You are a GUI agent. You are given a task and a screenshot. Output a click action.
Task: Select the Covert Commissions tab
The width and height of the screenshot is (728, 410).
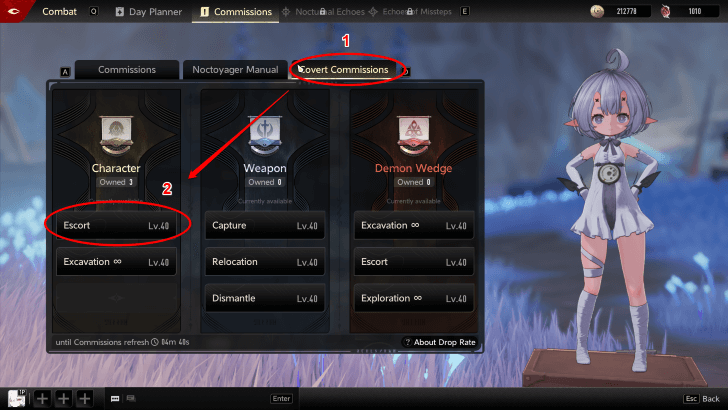click(x=345, y=70)
